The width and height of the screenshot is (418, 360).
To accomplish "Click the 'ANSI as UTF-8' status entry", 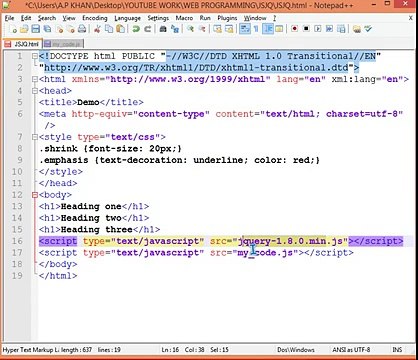I will tap(351, 350).
